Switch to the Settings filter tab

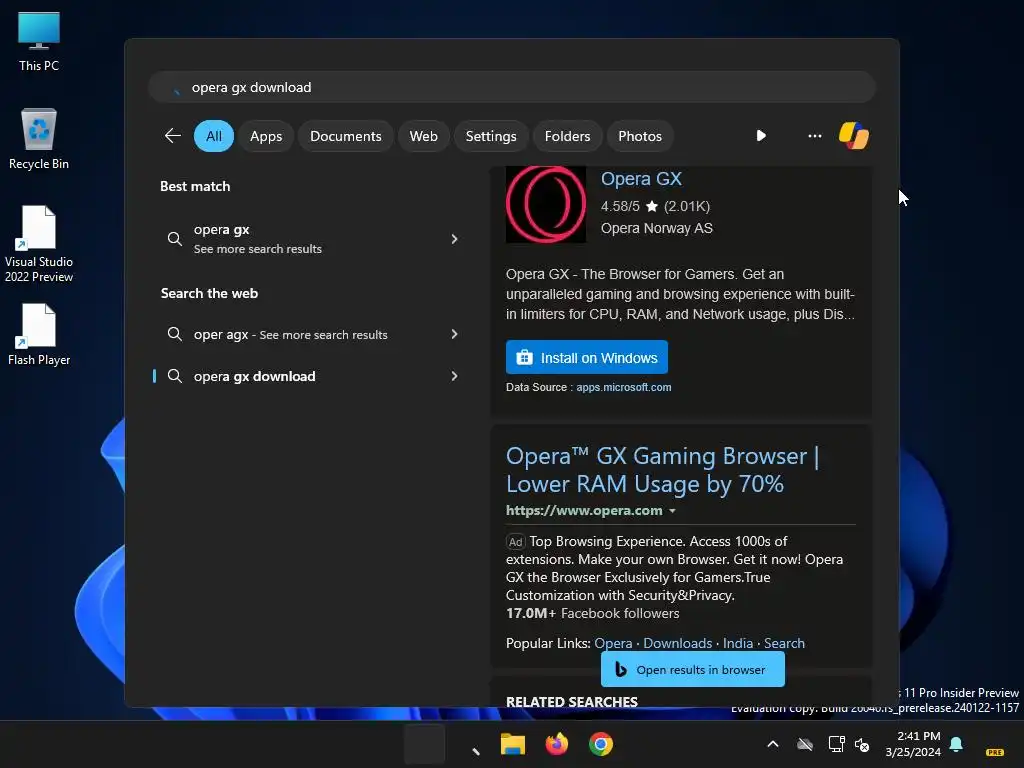point(490,136)
